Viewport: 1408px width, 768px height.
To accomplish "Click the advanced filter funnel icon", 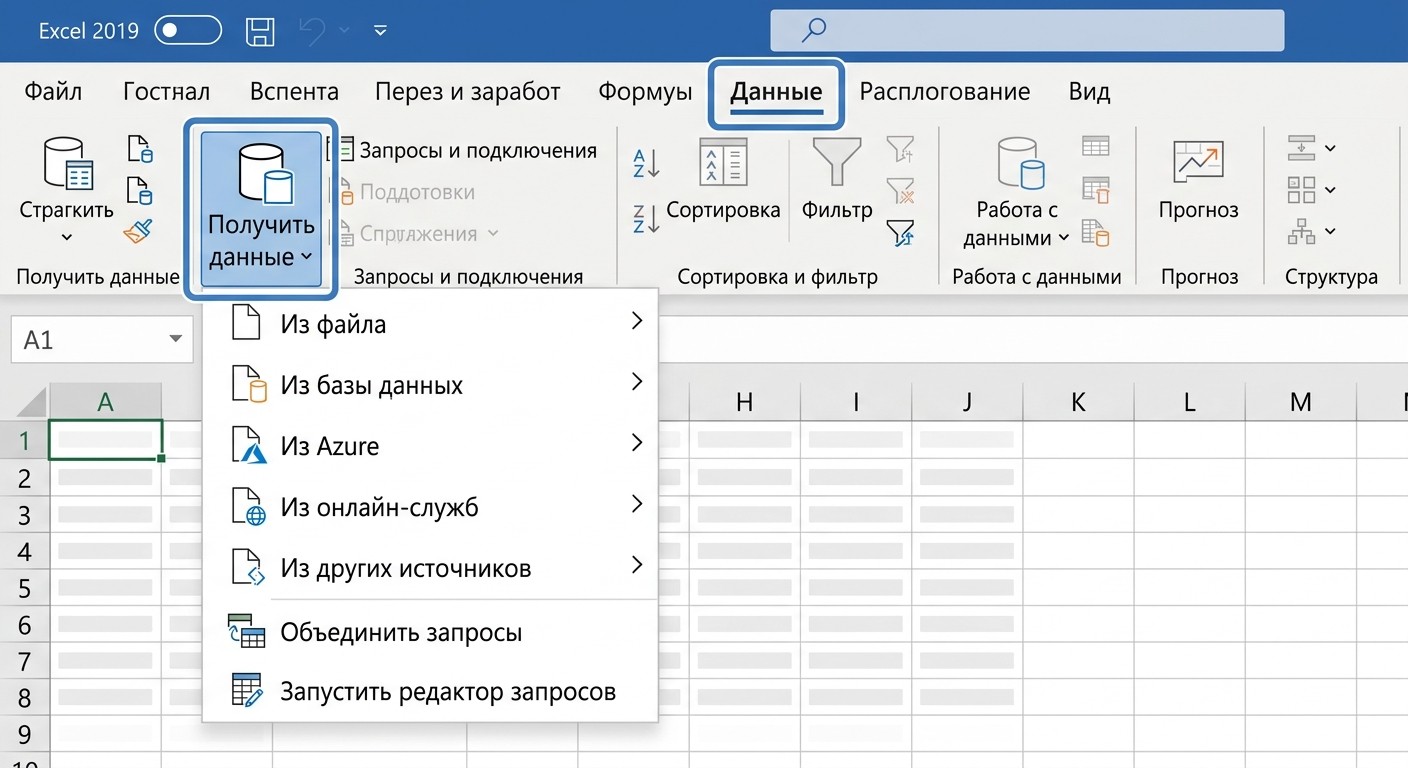I will (900, 234).
